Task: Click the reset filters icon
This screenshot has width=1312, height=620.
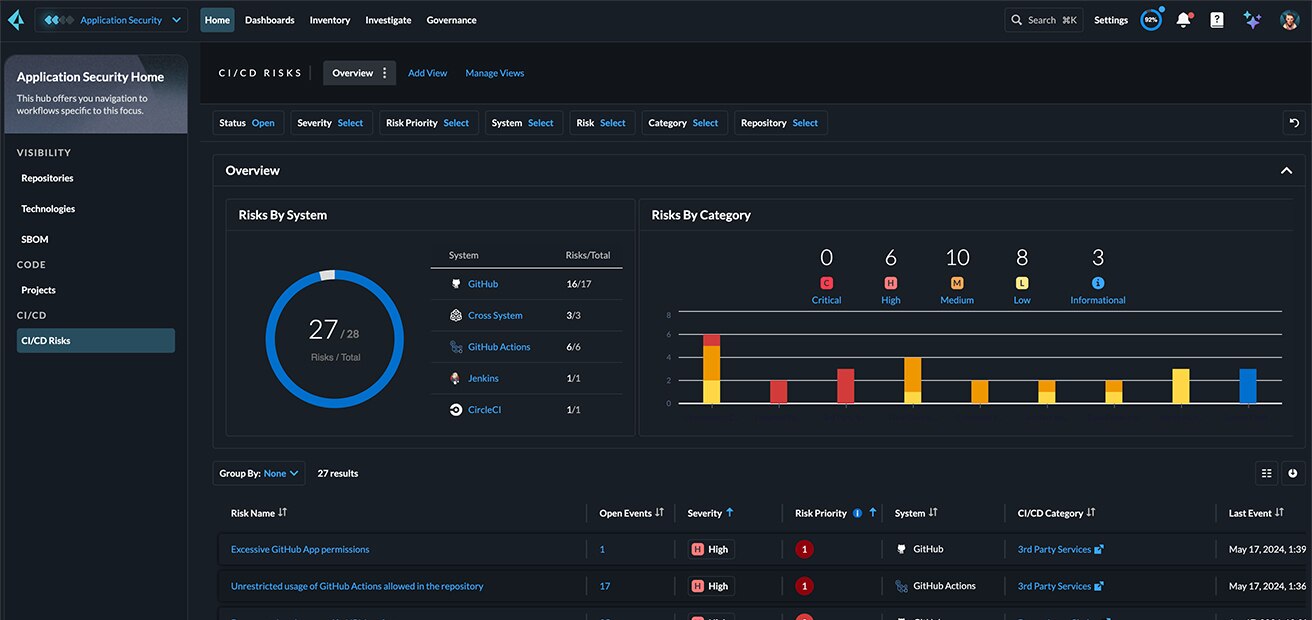Action: (1293, 122)
